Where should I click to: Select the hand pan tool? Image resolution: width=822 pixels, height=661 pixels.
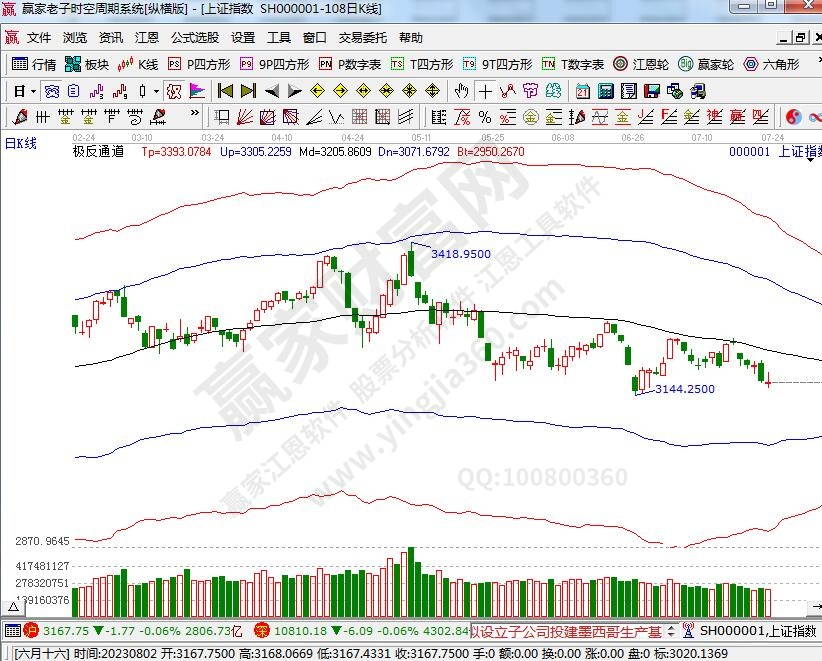[462, 91]
